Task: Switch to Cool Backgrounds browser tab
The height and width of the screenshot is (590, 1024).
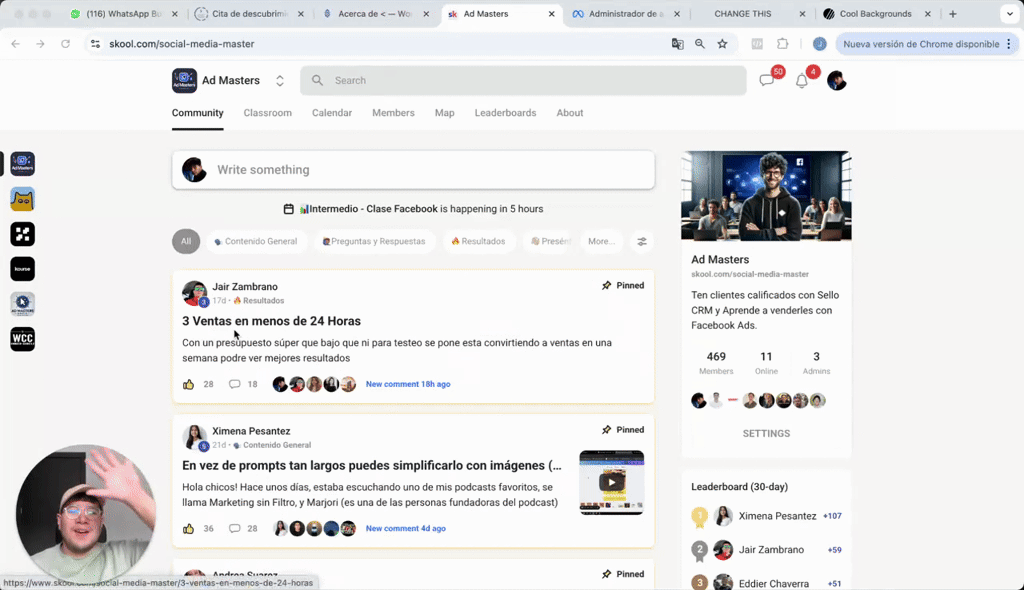Action: [x=877, y=14]
